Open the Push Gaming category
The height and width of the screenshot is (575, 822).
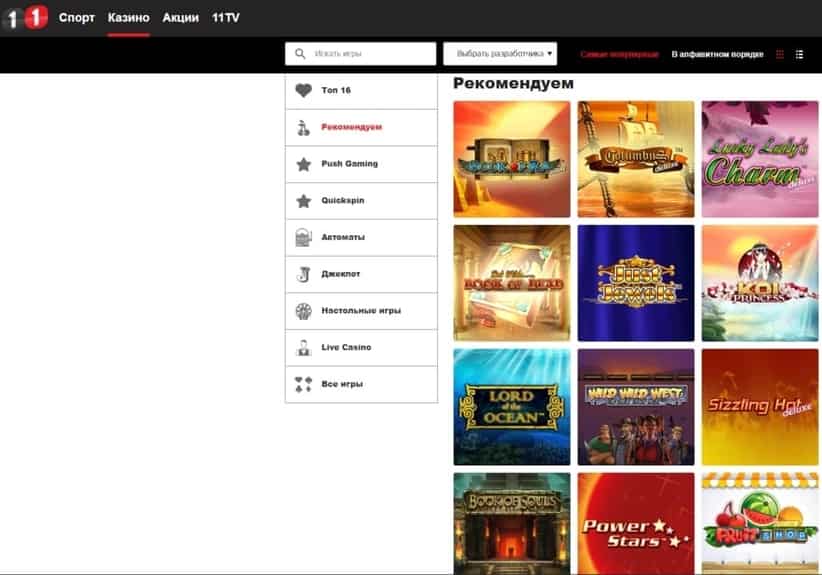click(361, 164)
